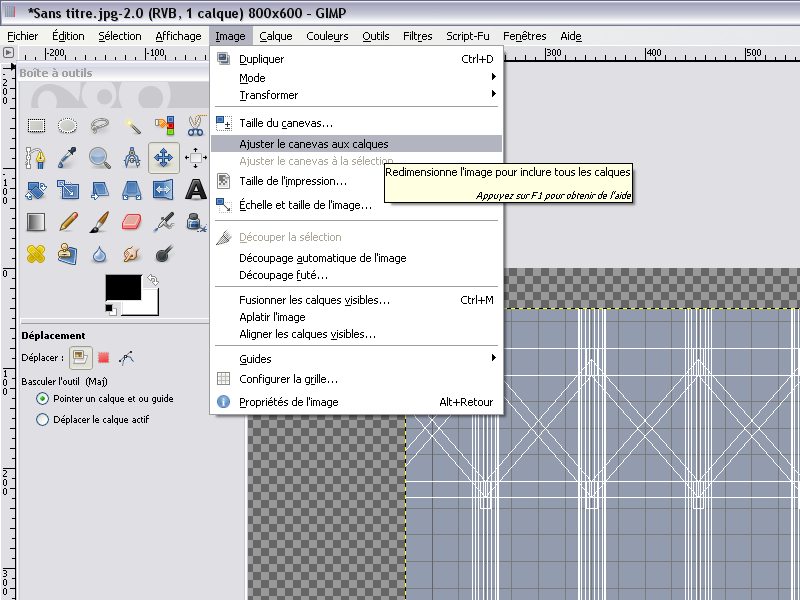Select the Clone stamp tool
Viewport: 800px width, 600px height.
pos(67,254)
